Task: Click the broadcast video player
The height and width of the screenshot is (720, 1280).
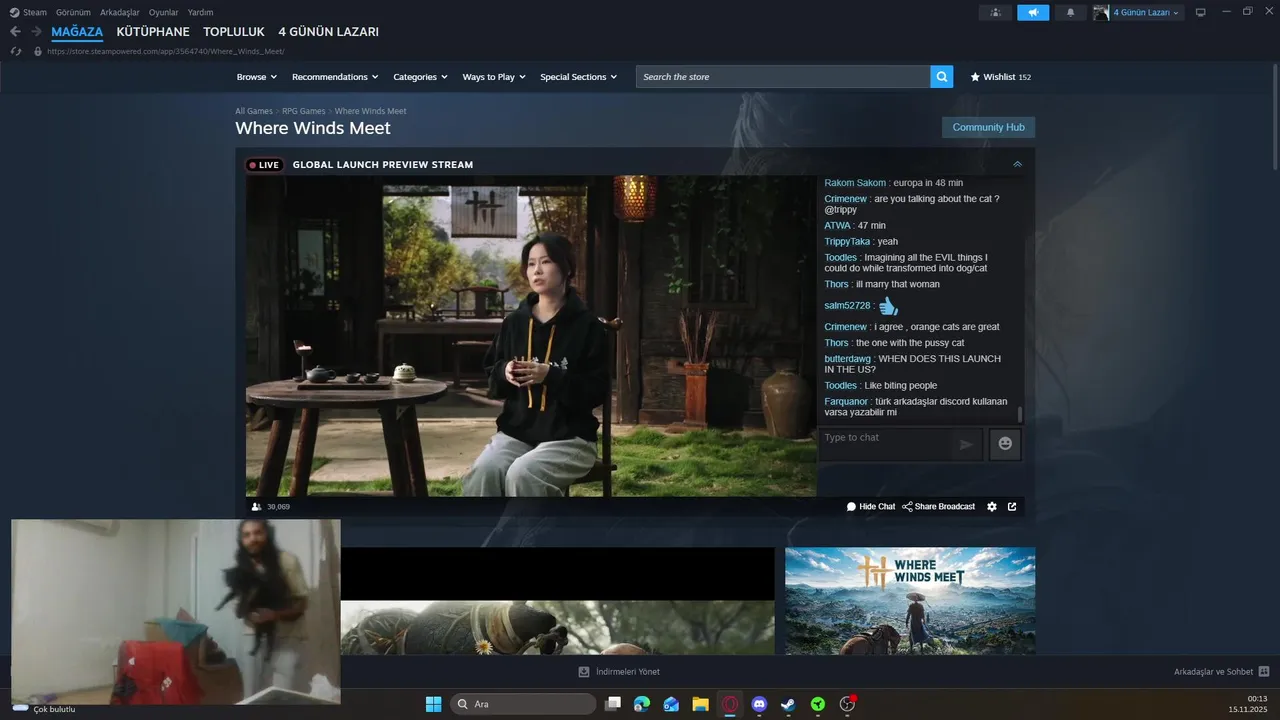Action: [531, 336]
